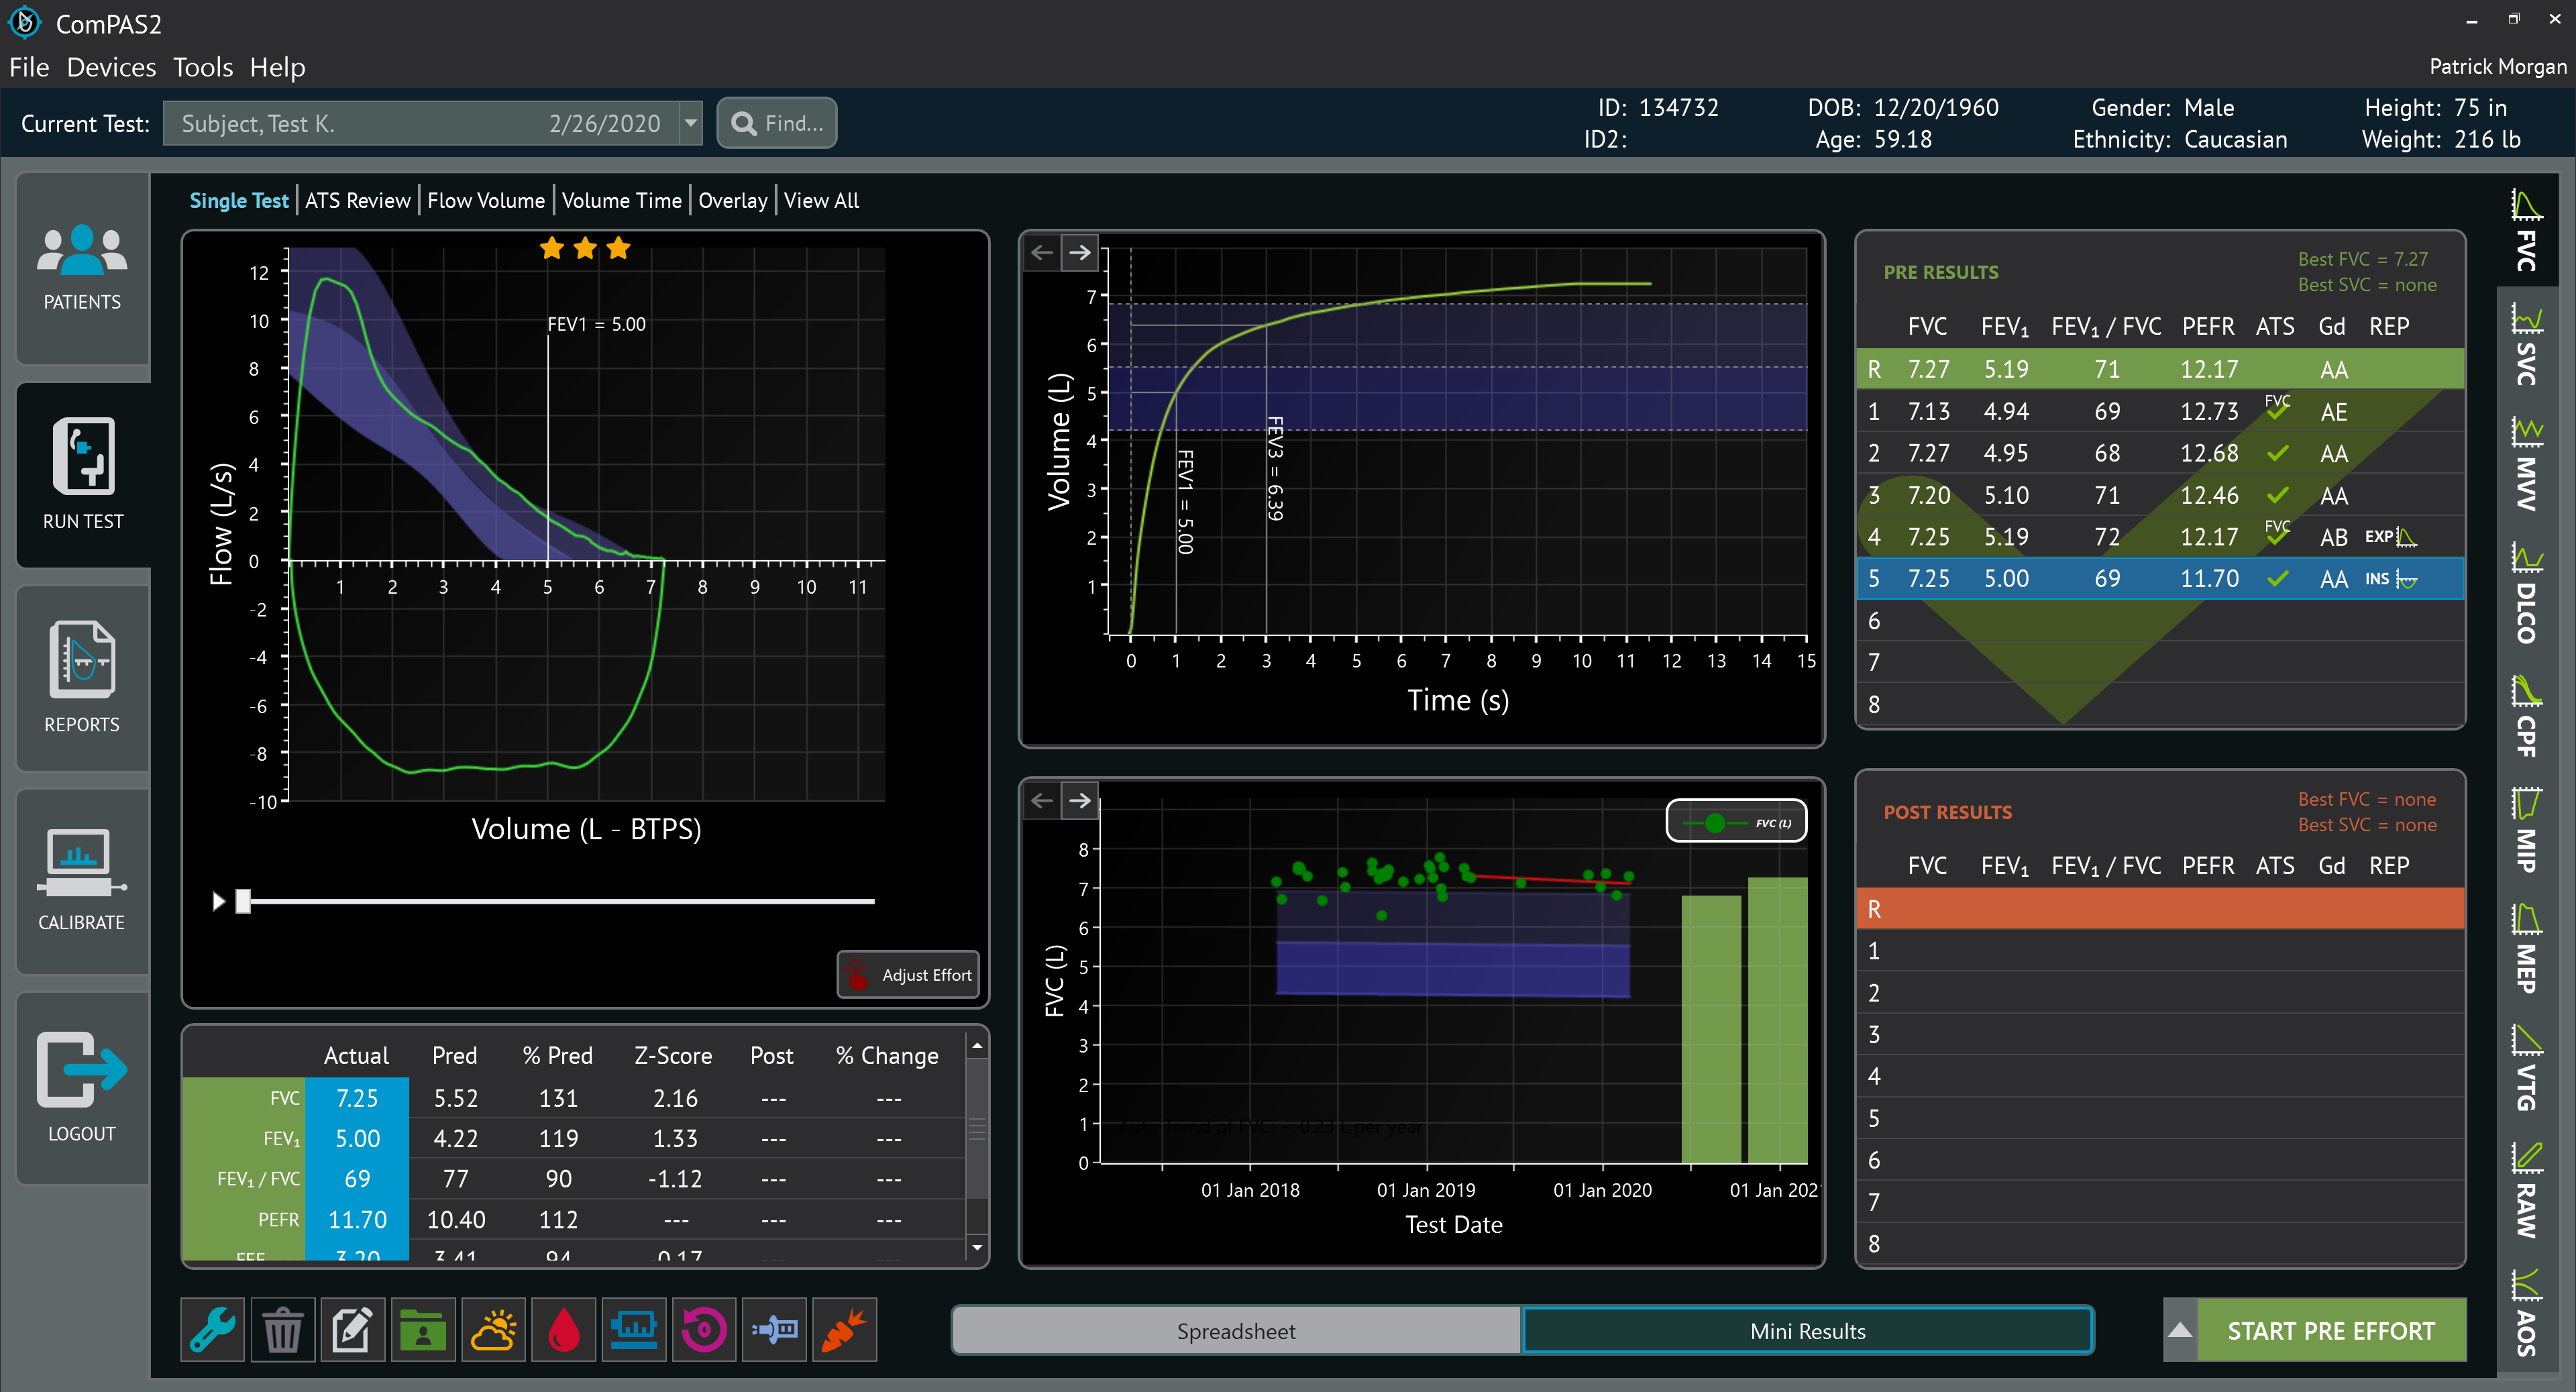Viewport: 2576px width, 1392px height.
Task: Select the RAW test type
Action: pos(2526,1190)
